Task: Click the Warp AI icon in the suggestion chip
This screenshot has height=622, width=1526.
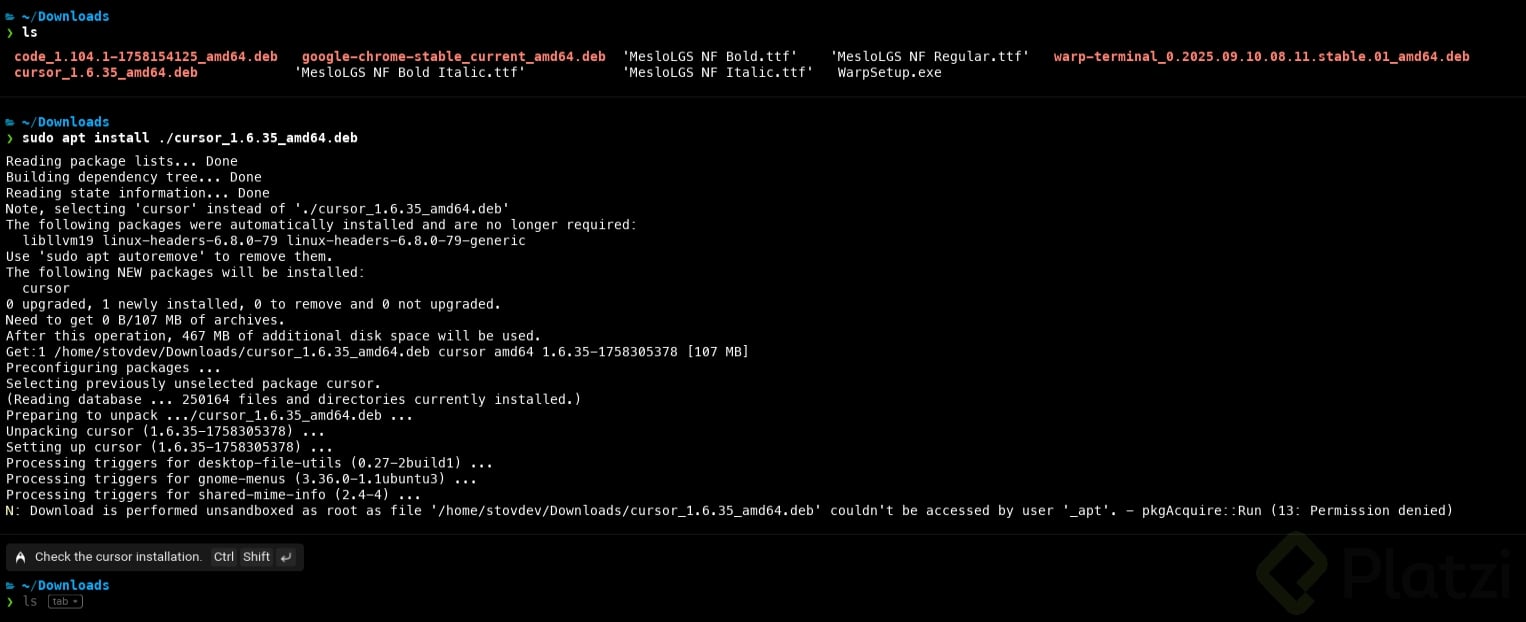Action: 20,557
